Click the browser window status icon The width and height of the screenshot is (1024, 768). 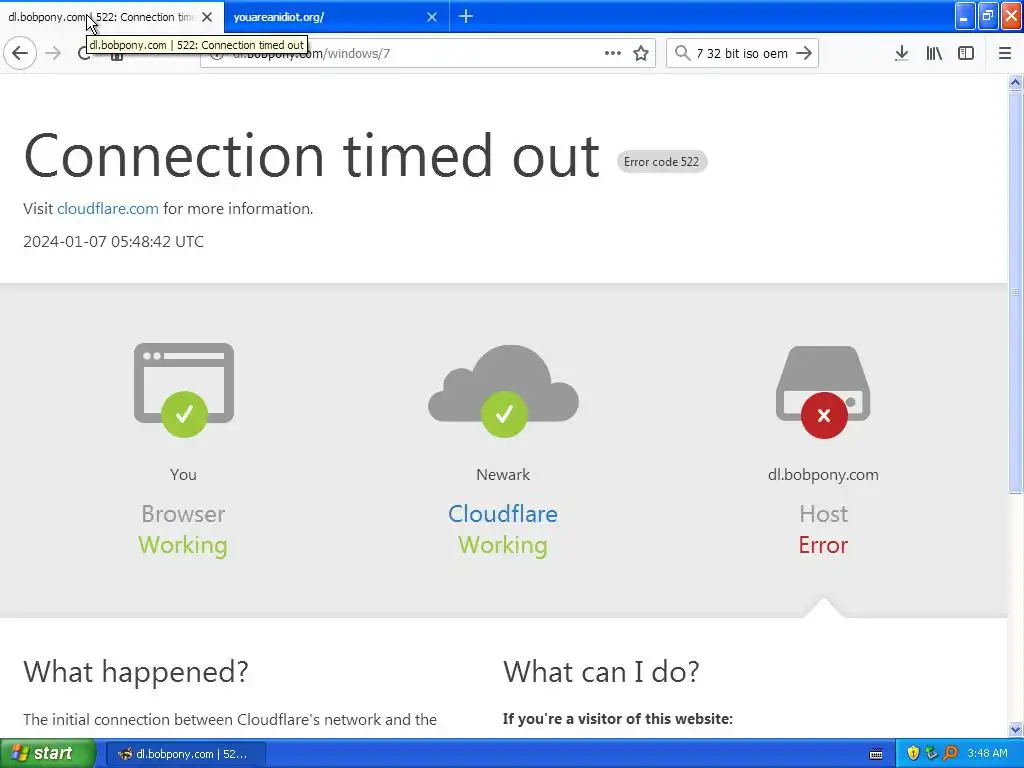pos(184,389)
